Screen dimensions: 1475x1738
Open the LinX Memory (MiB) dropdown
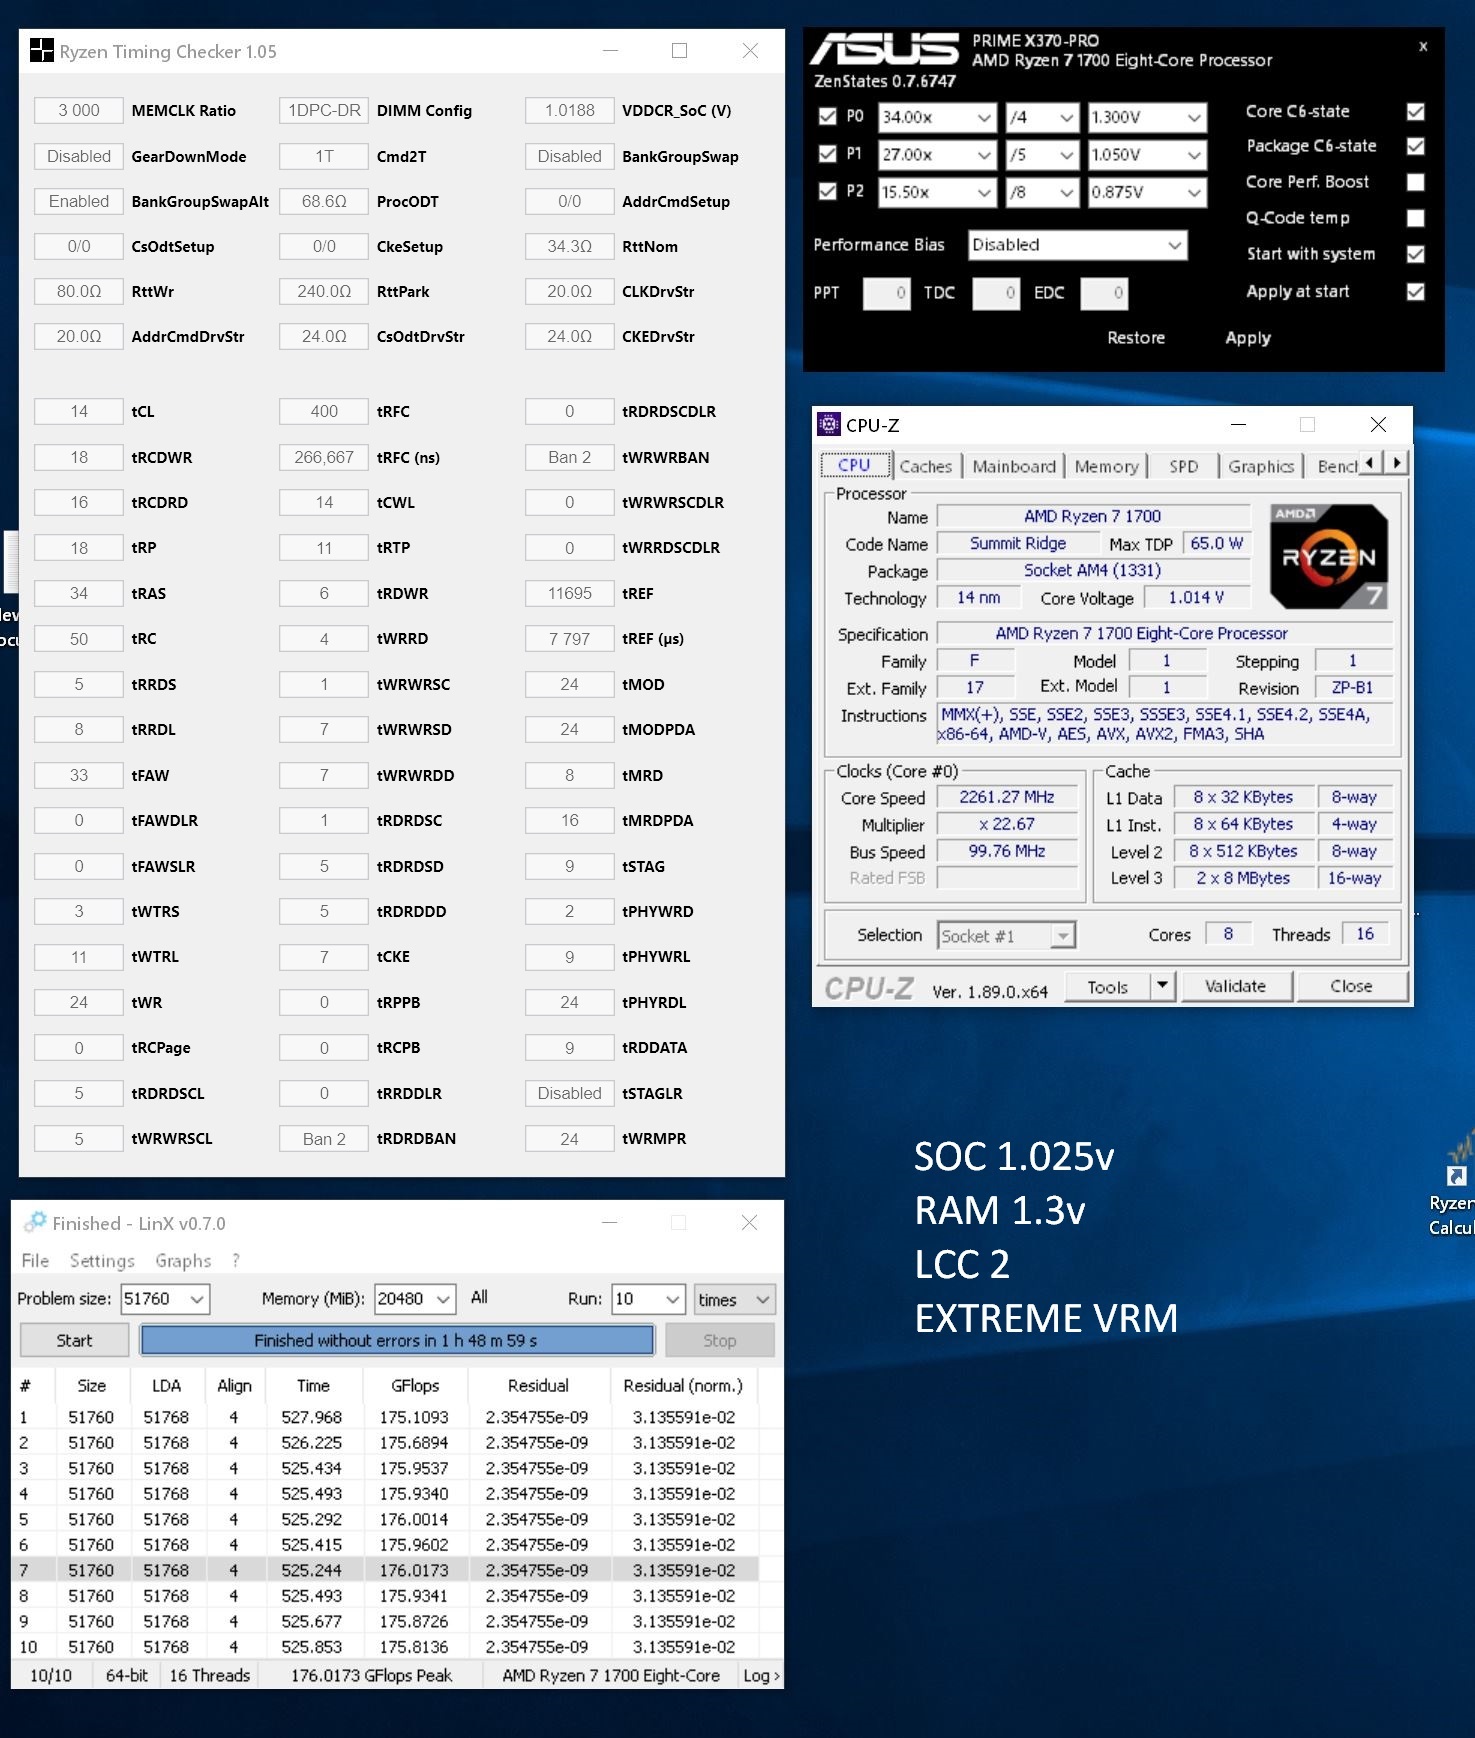pyautogui.click(x=415, y=1299)
